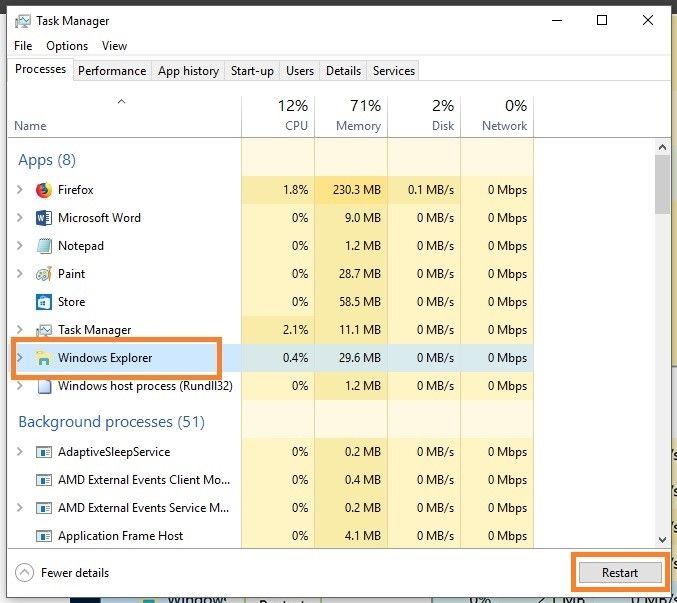Select the Firefox process name

pyautogui.click(x=76, y=189)
